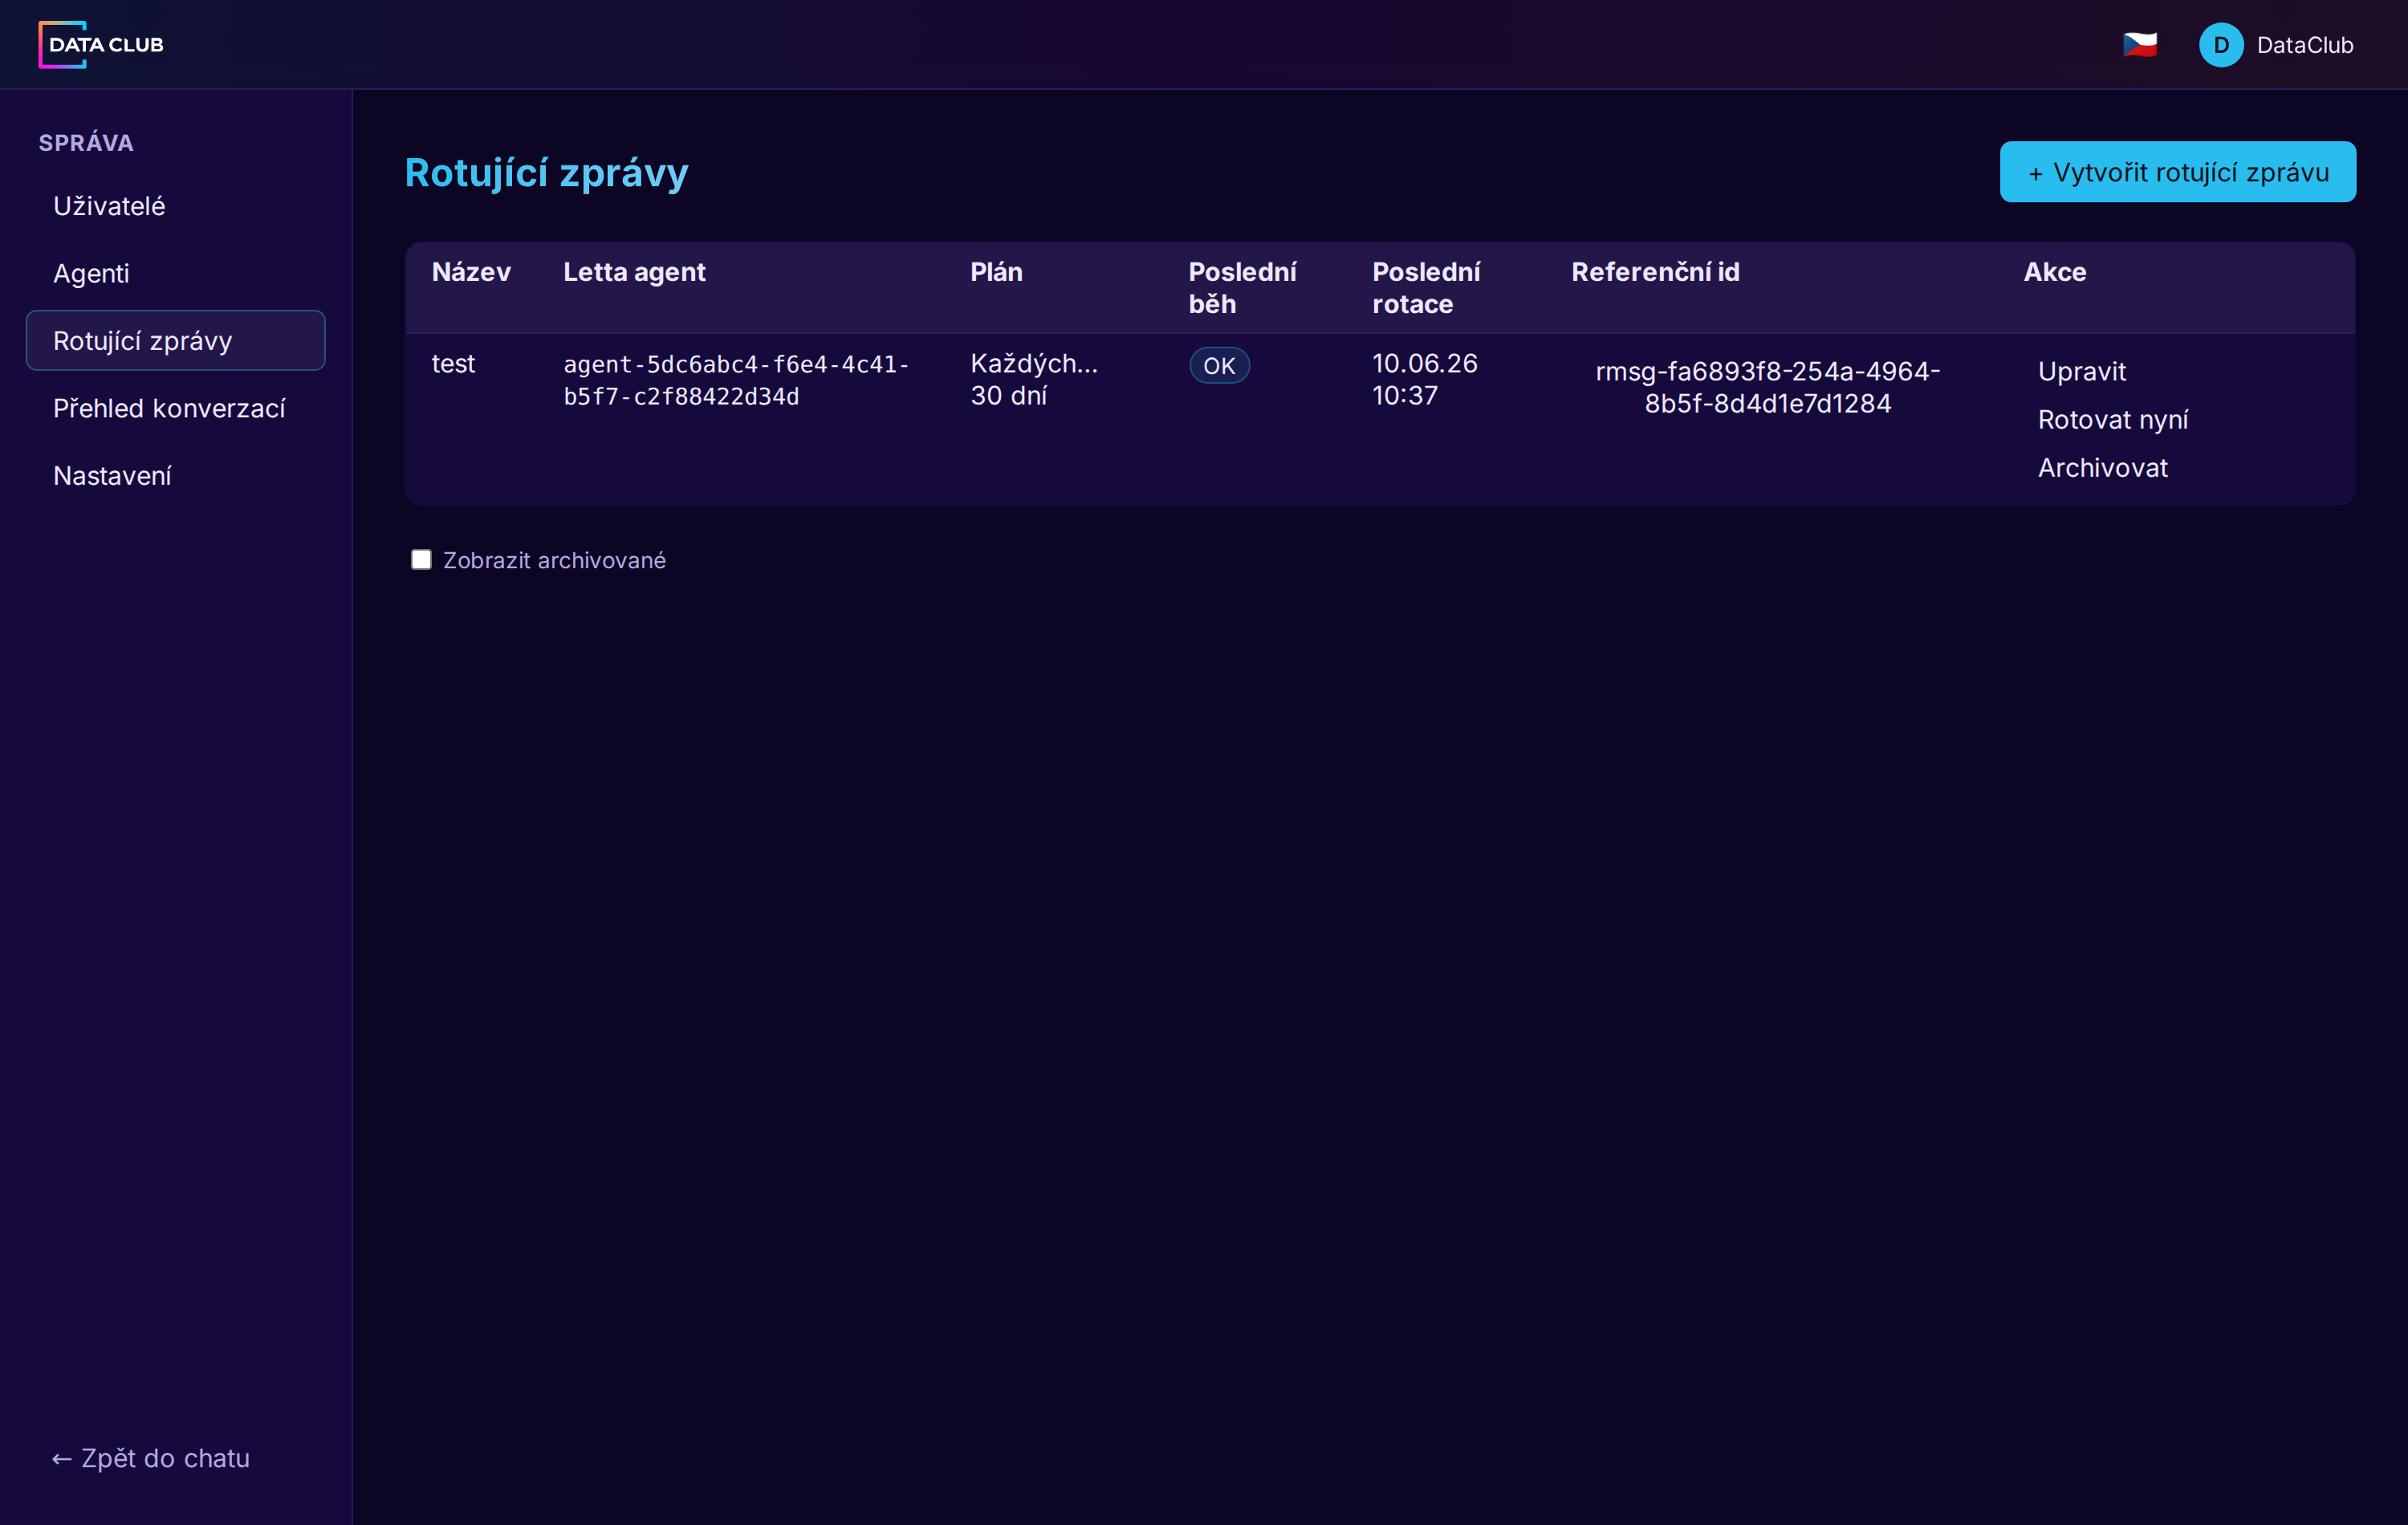This screenshot has width=2408, height=1525.
Task: Return via Zpět do chatu link
Action: pos(151,1458)
